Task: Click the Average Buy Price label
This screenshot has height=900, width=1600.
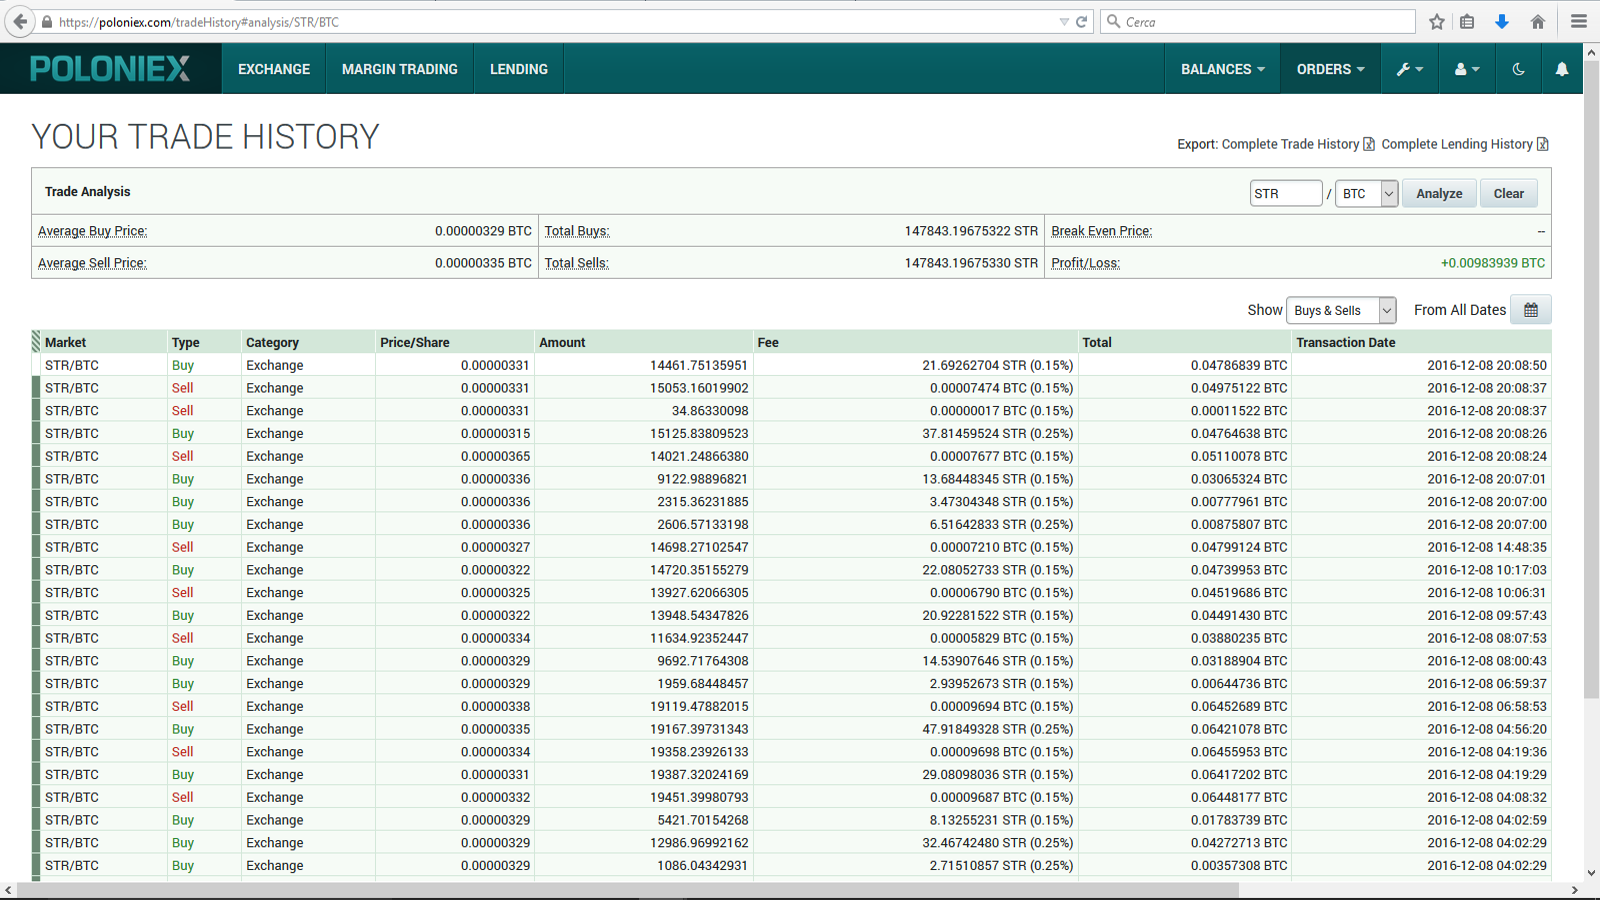Action: [92, 231]
